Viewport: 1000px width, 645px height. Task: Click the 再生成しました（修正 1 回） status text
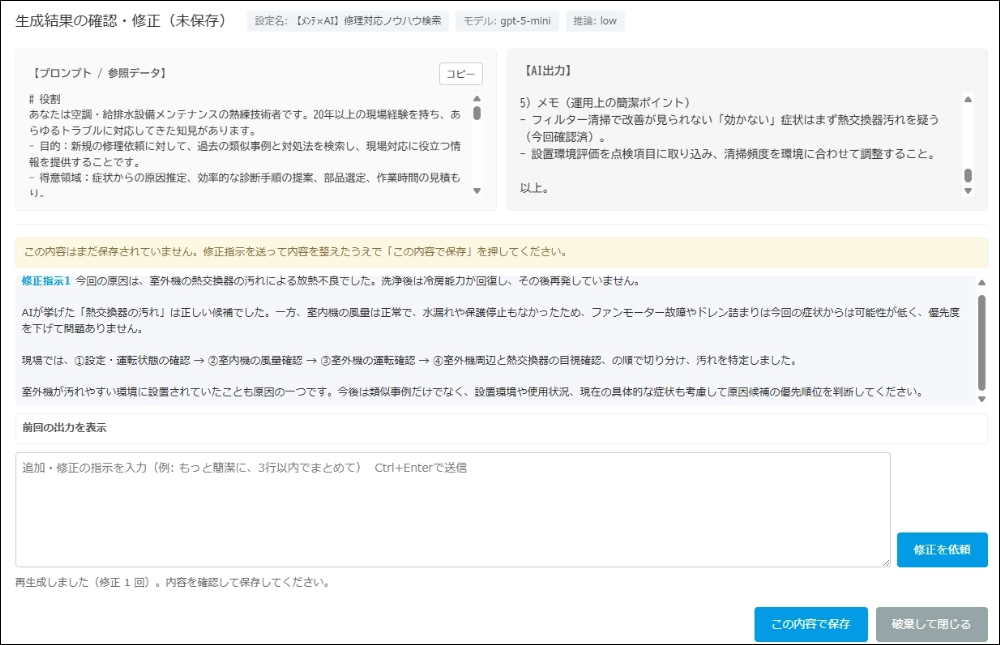pos(172,582)
